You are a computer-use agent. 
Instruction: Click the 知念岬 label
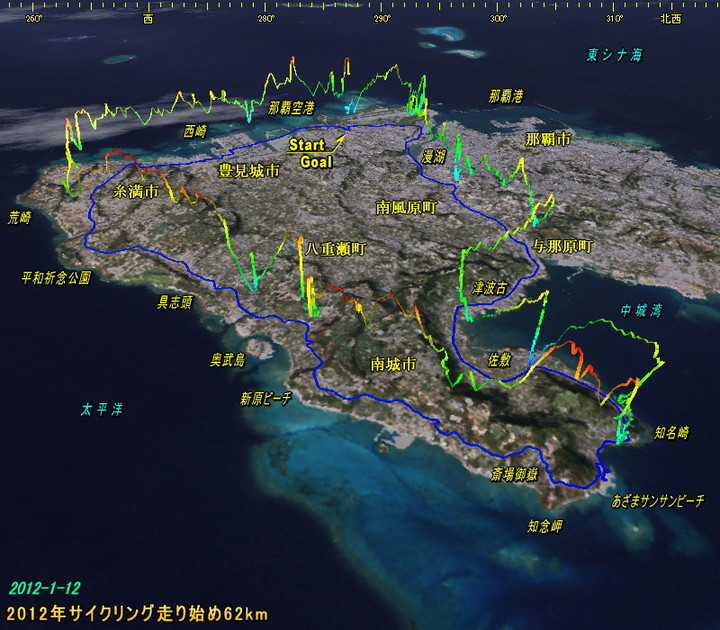545,526
